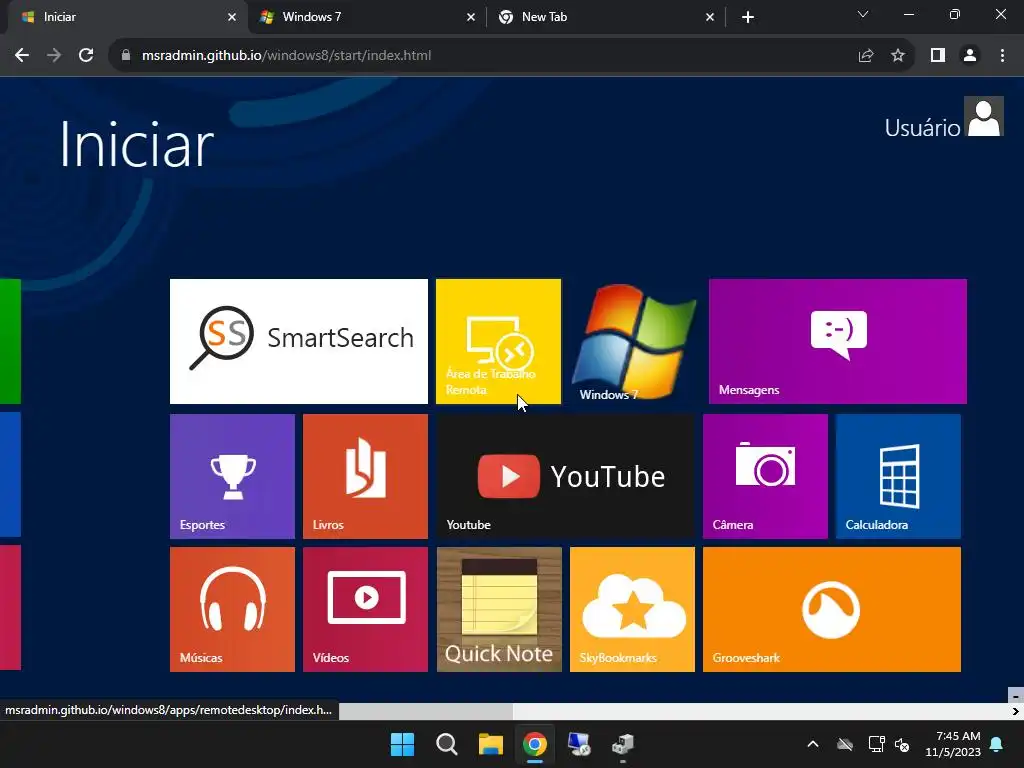This screenshot has width=1024, height=768.
Task: View site information lock icon
Action: click(126, 56)
